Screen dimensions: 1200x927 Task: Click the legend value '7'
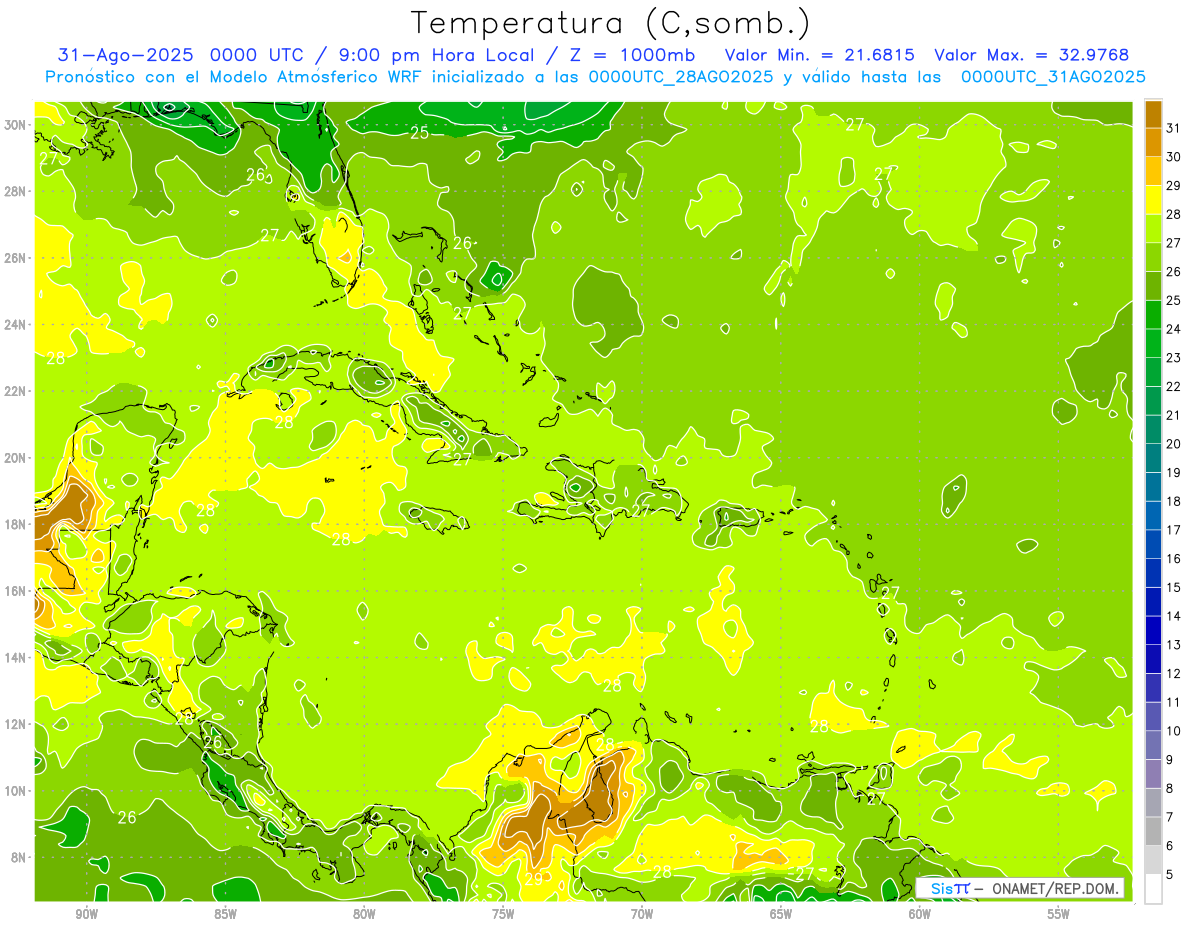(1170, 817)
